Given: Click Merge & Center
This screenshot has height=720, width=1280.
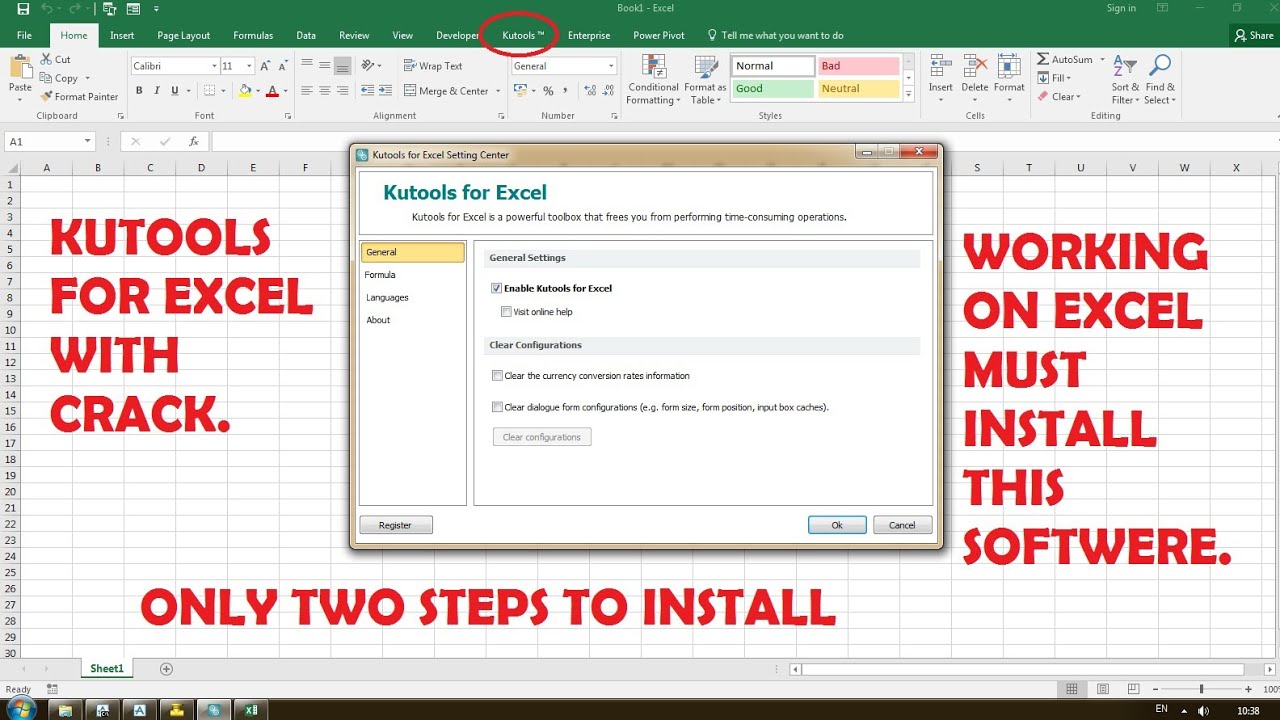Looking at the screenshot, I should [x=446, y=91].
